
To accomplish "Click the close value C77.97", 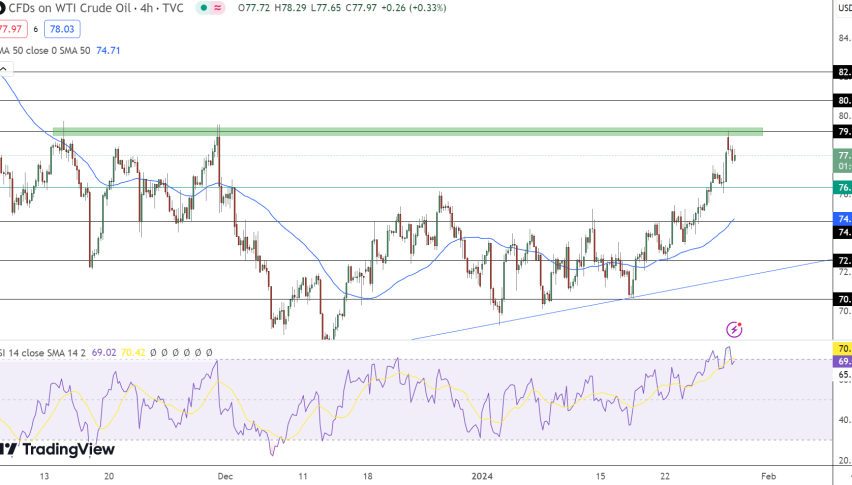I will tap(360, 8).
